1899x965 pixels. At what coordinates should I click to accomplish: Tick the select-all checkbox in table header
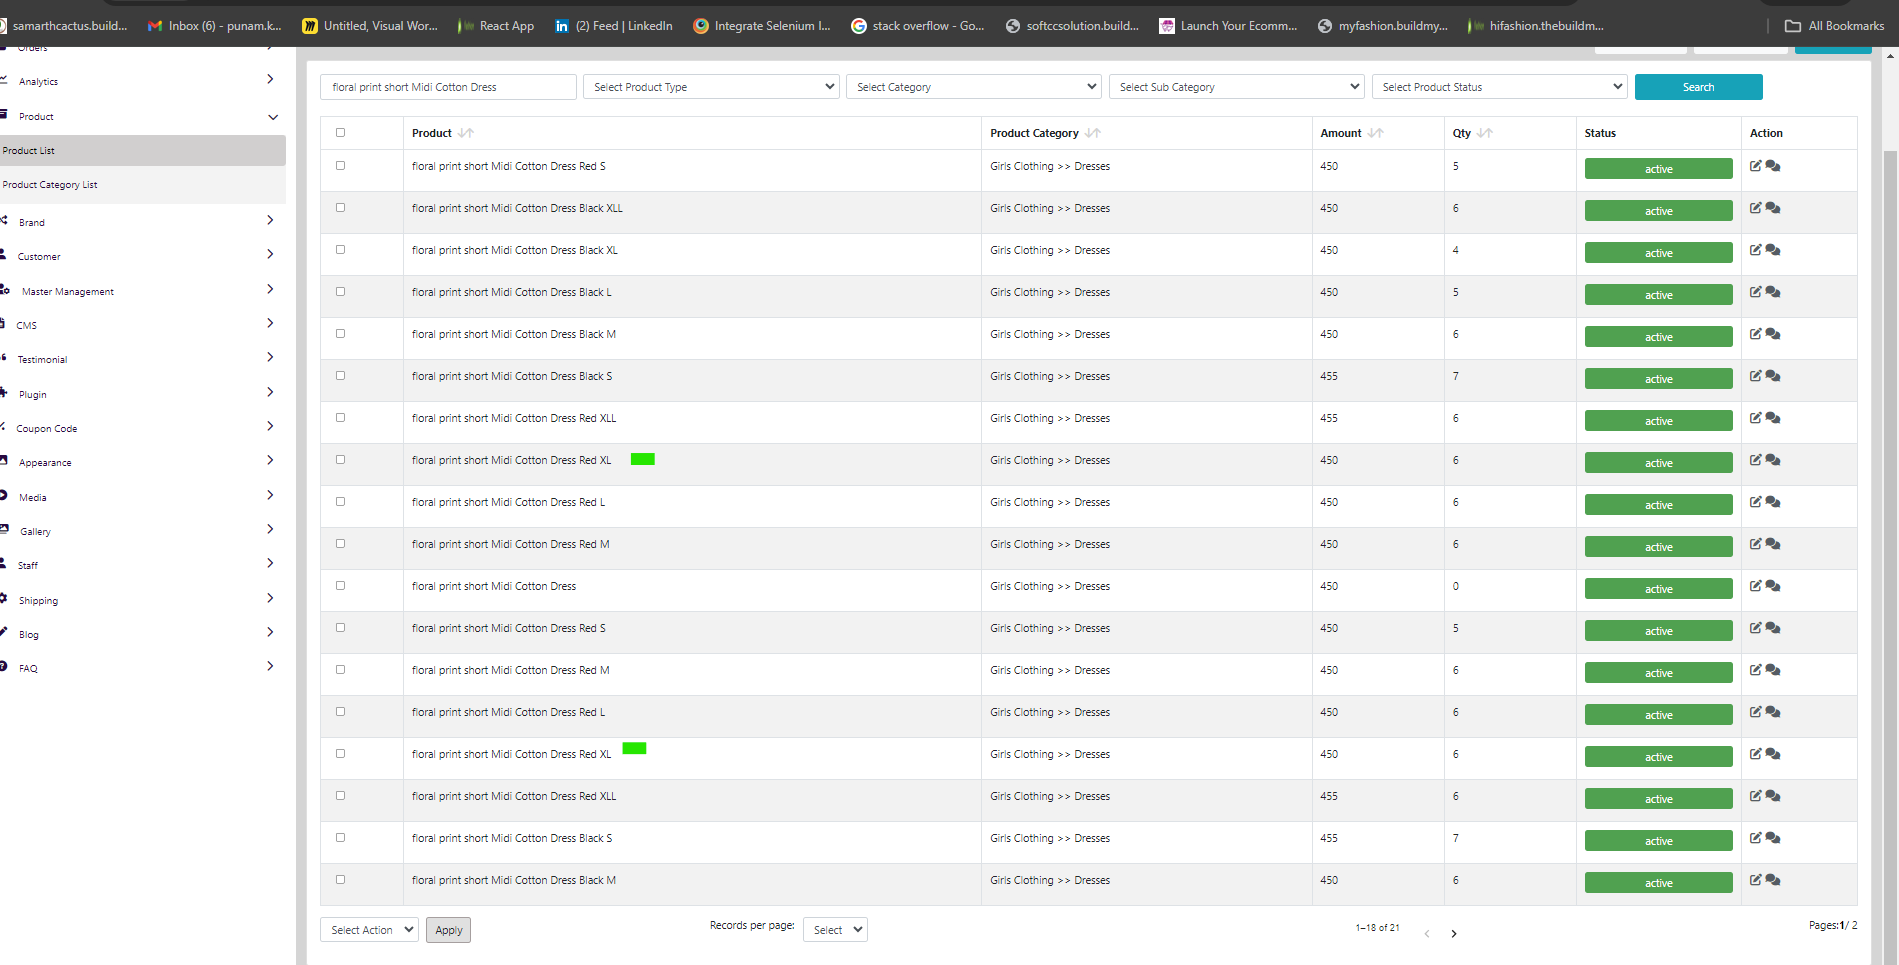340,132
